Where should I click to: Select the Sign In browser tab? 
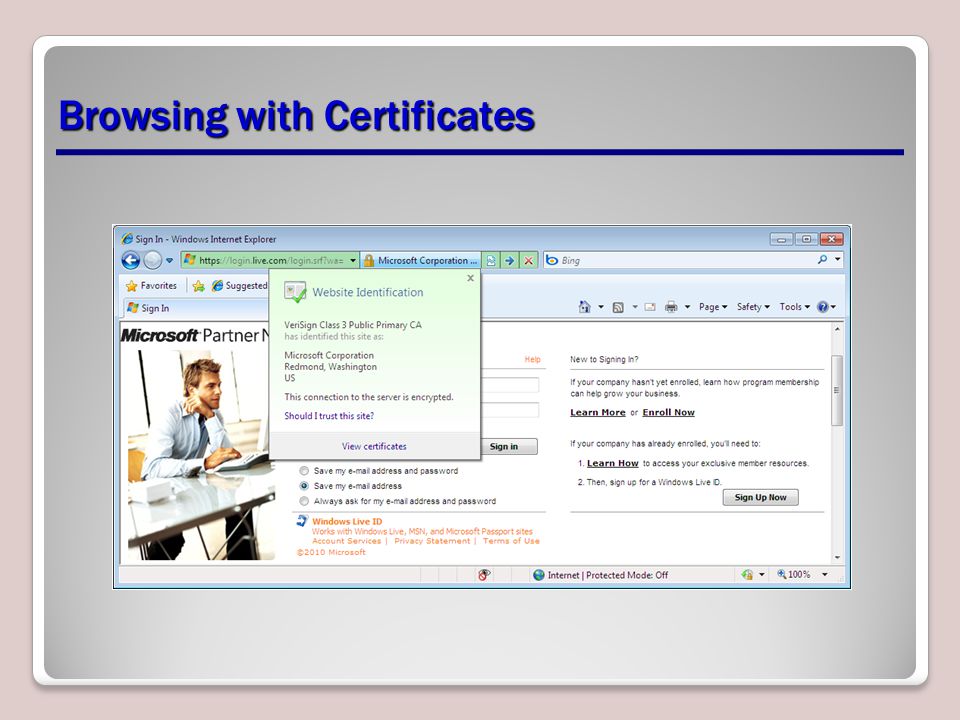195,308
